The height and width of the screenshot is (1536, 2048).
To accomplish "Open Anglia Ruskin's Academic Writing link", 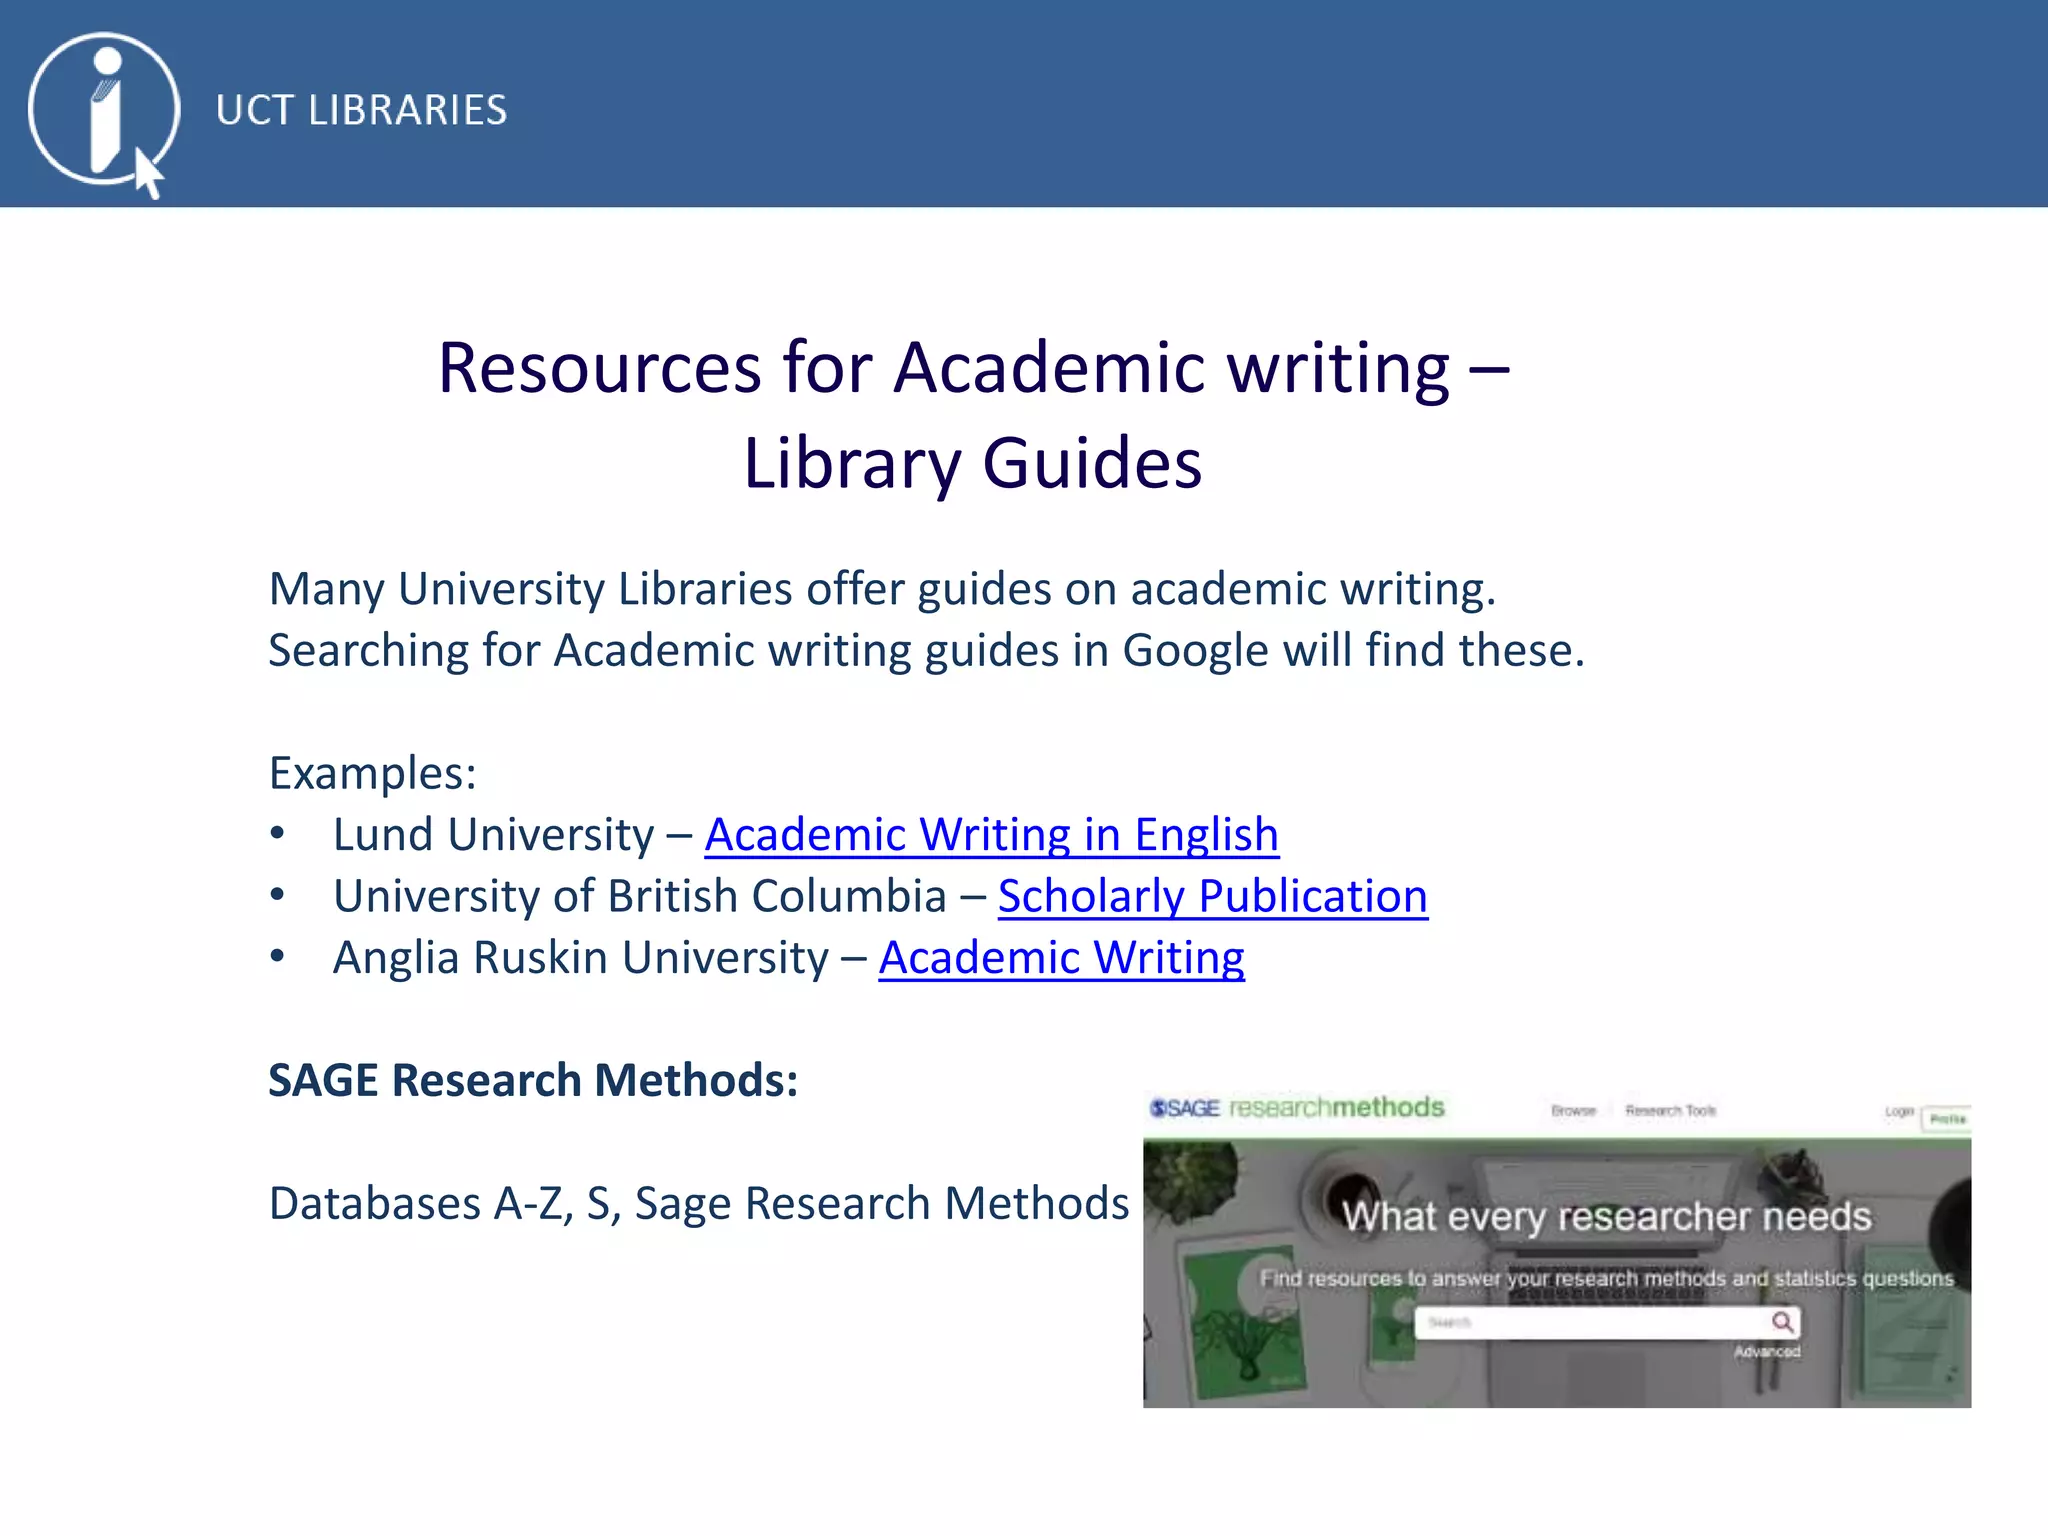I will coord(1061,957).
